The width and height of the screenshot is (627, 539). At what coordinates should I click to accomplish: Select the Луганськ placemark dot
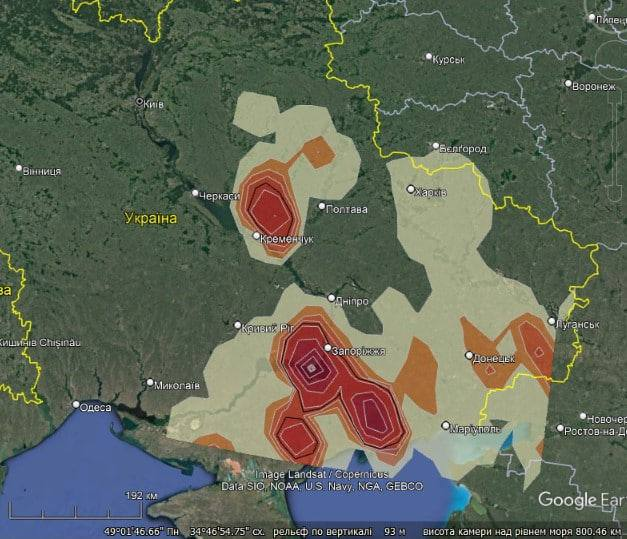coord(552,321)
